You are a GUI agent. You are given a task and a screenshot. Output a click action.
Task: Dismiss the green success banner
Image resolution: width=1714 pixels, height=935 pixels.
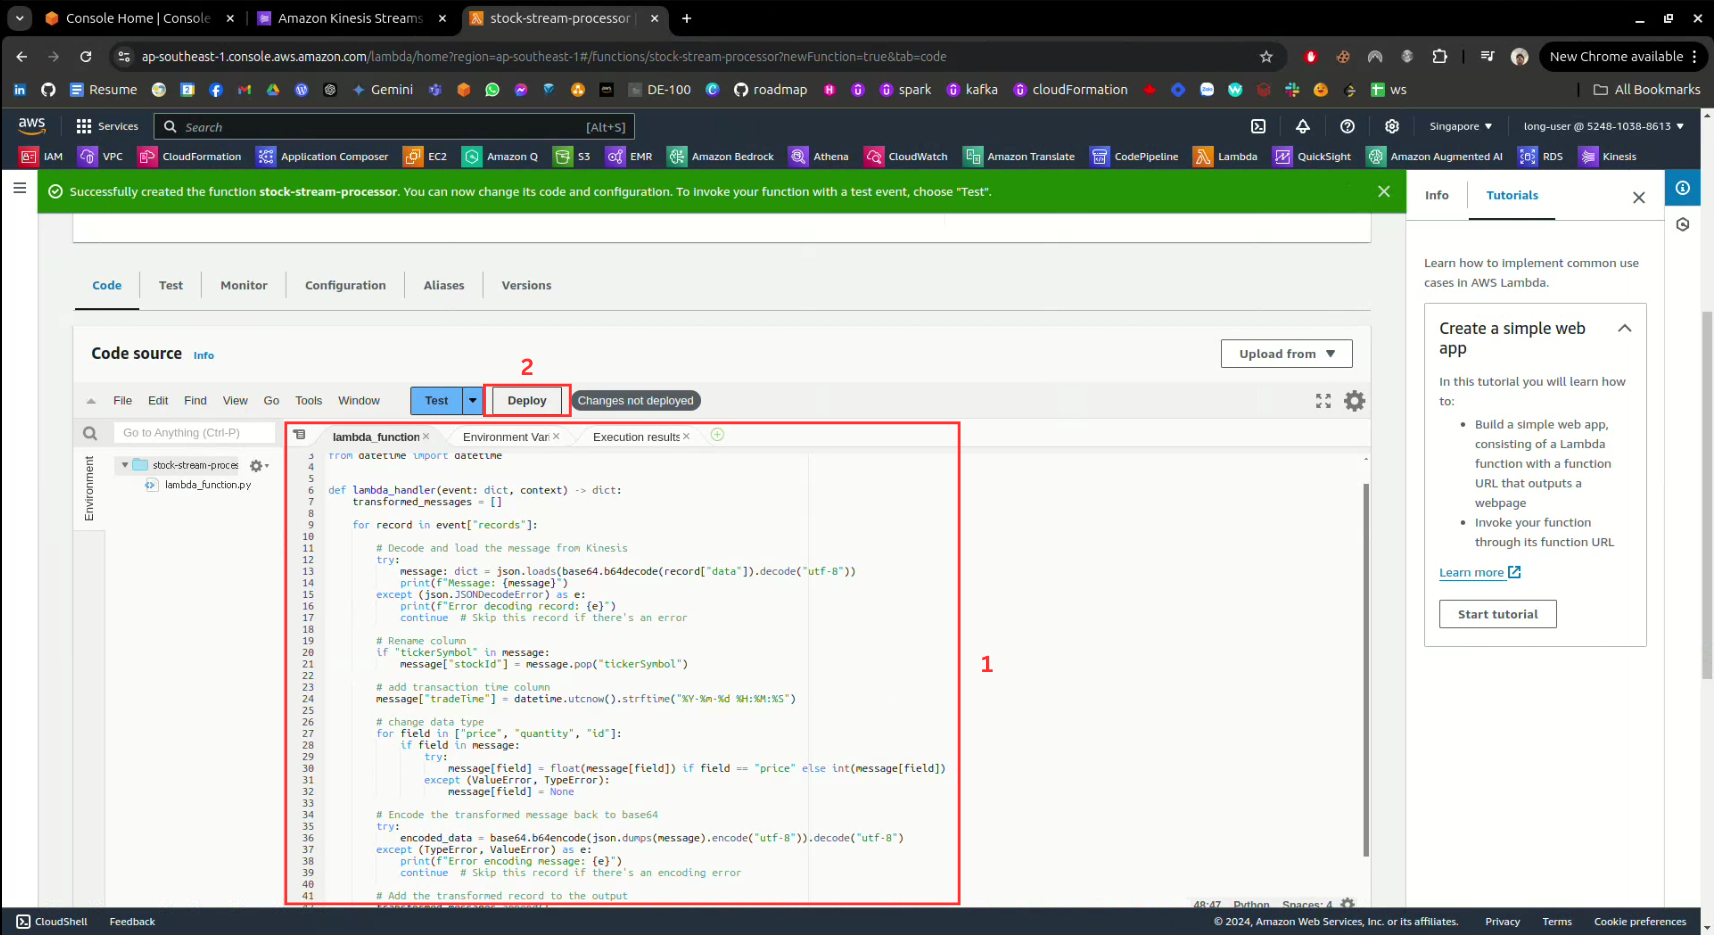1383,191
